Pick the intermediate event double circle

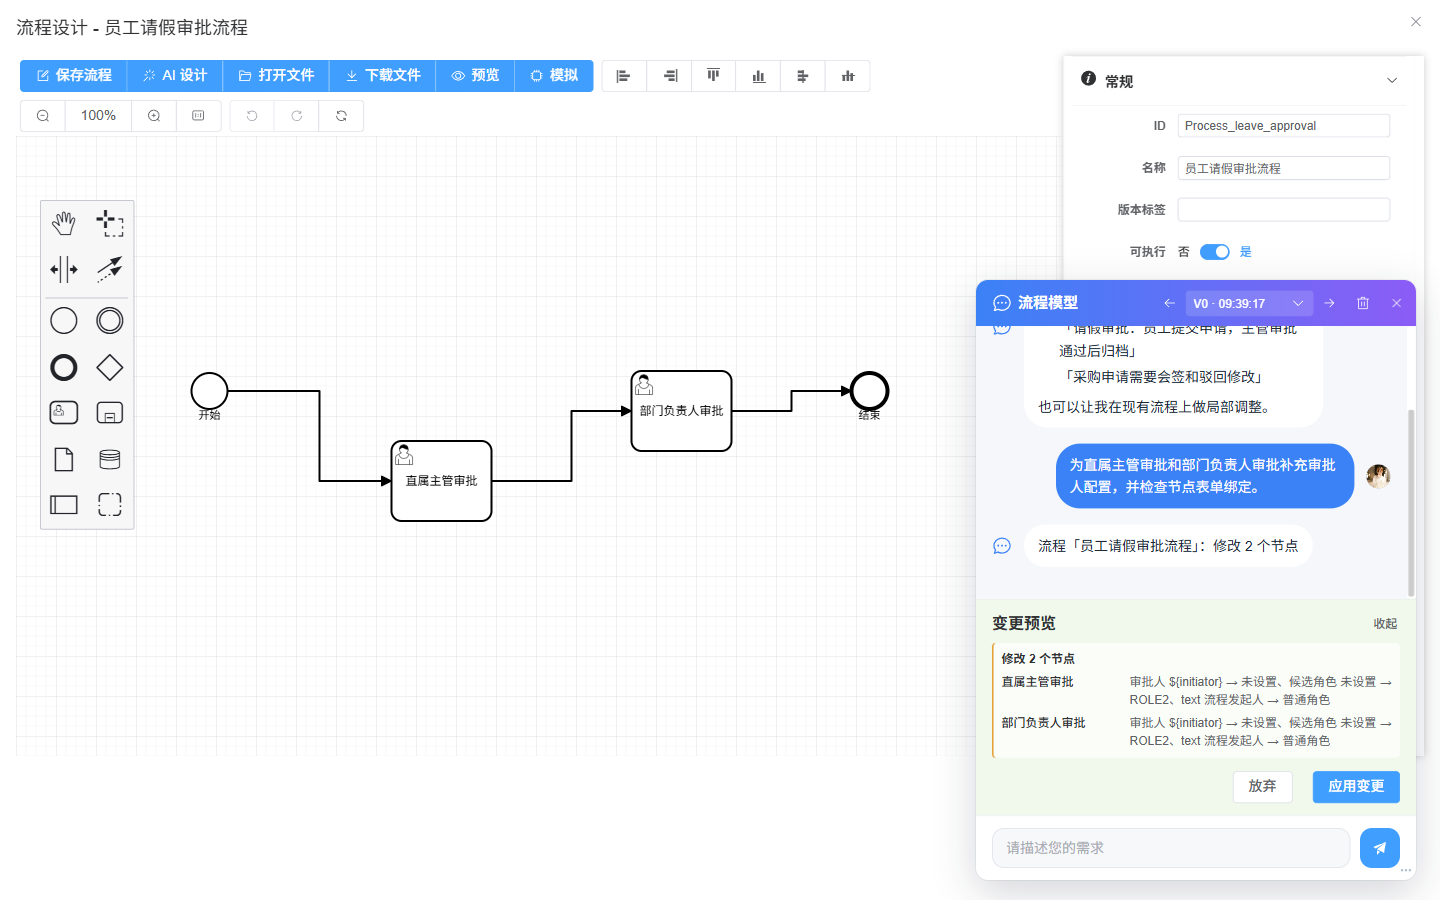[x=110, y=321]
